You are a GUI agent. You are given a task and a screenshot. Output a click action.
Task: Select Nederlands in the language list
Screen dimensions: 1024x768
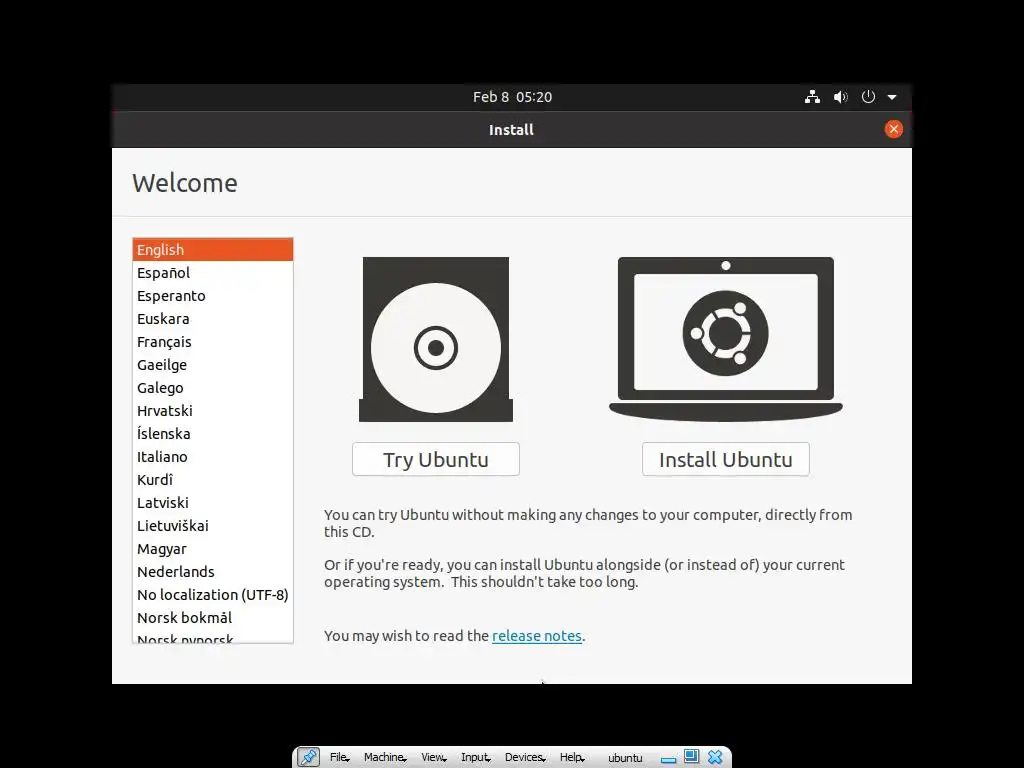212,571
